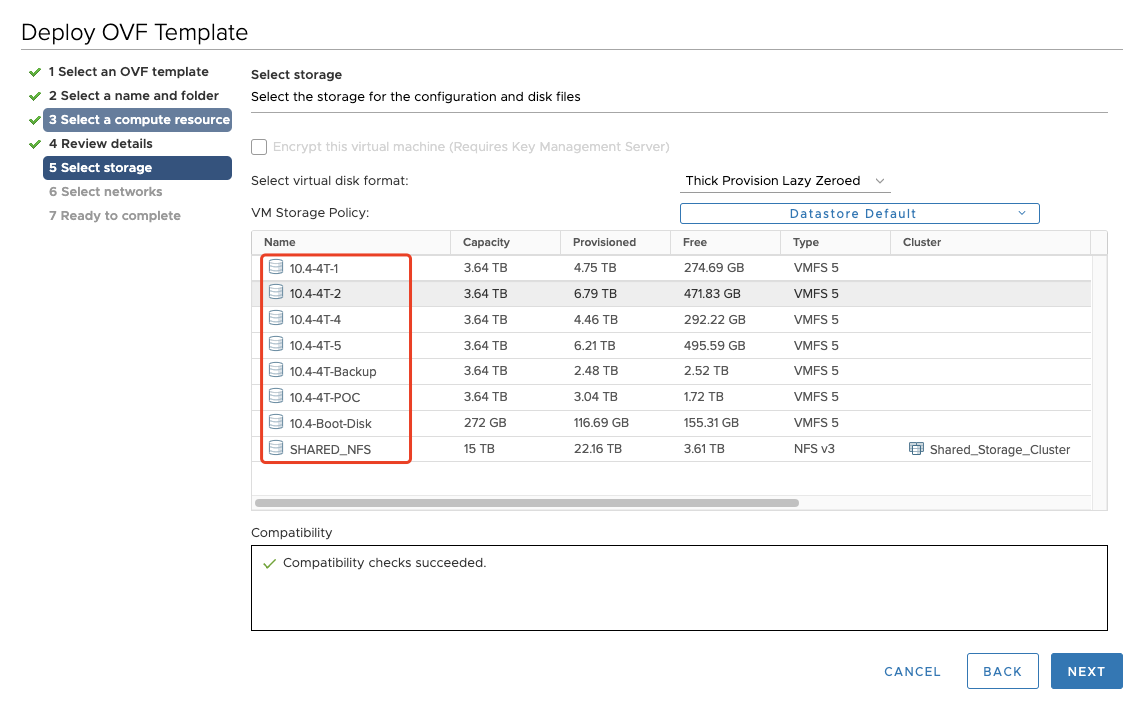Click the datastore icon beside 10.4-4T-5
Screen dimensions: 1138x704
[x=276, y=345]
